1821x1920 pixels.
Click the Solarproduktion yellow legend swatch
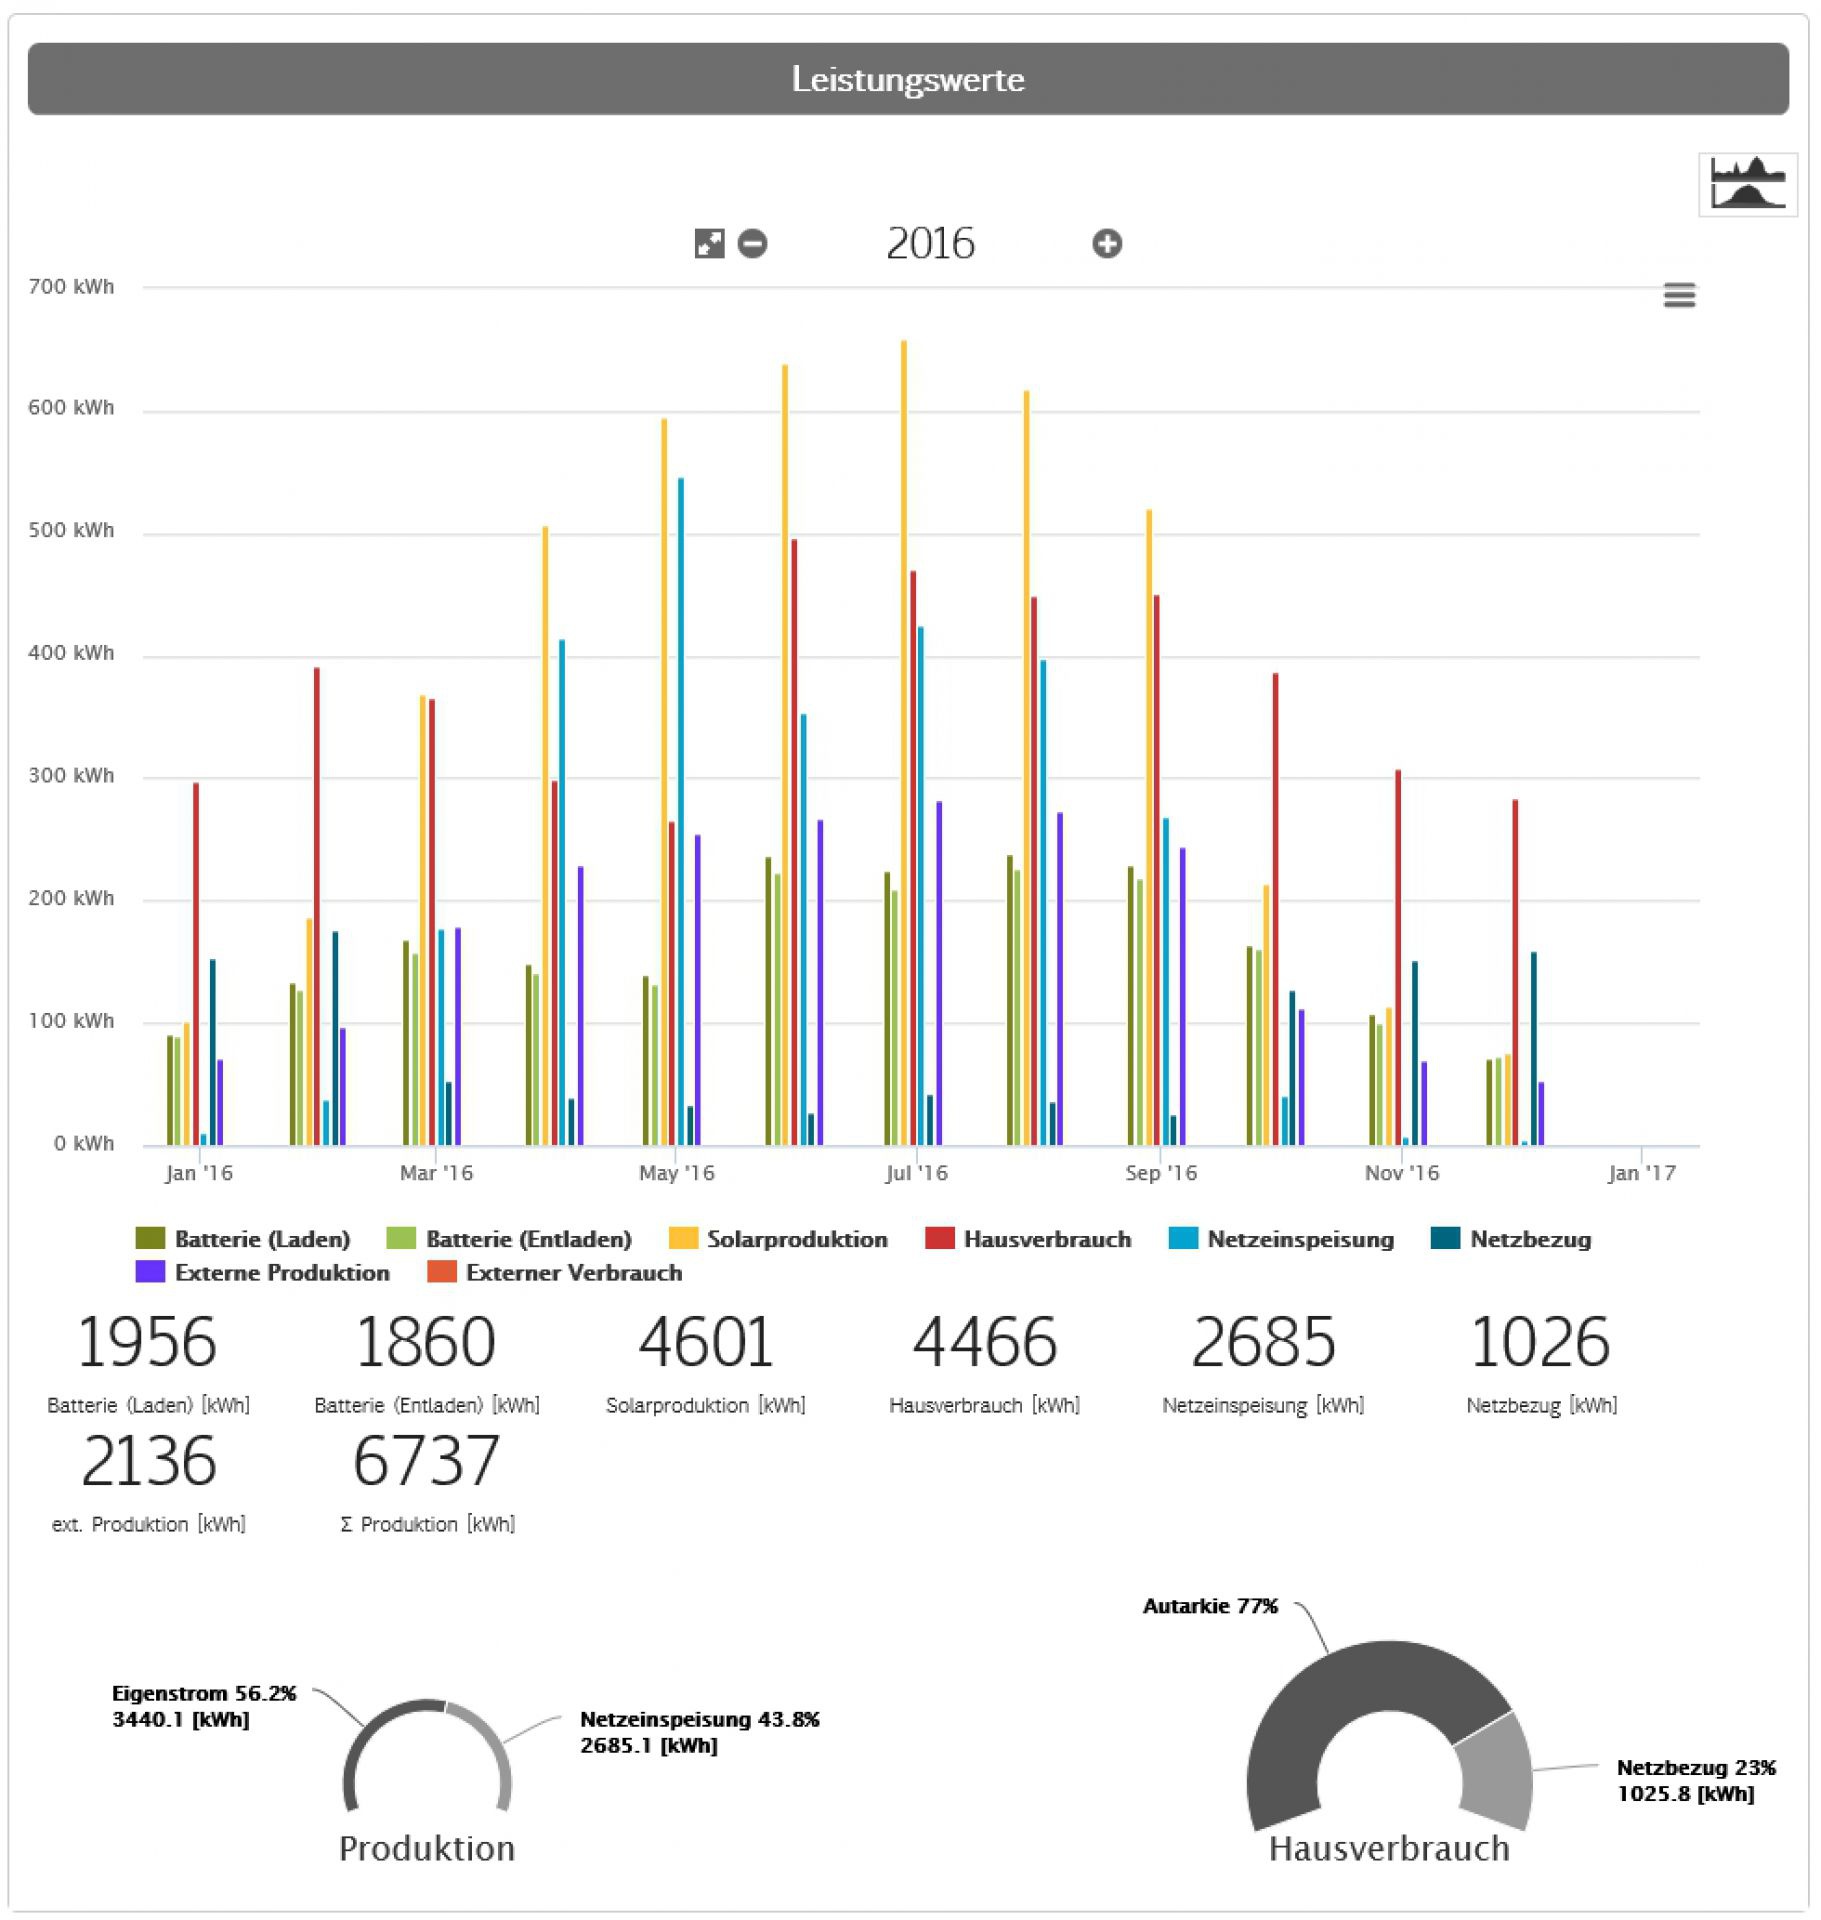point(683,1238)
